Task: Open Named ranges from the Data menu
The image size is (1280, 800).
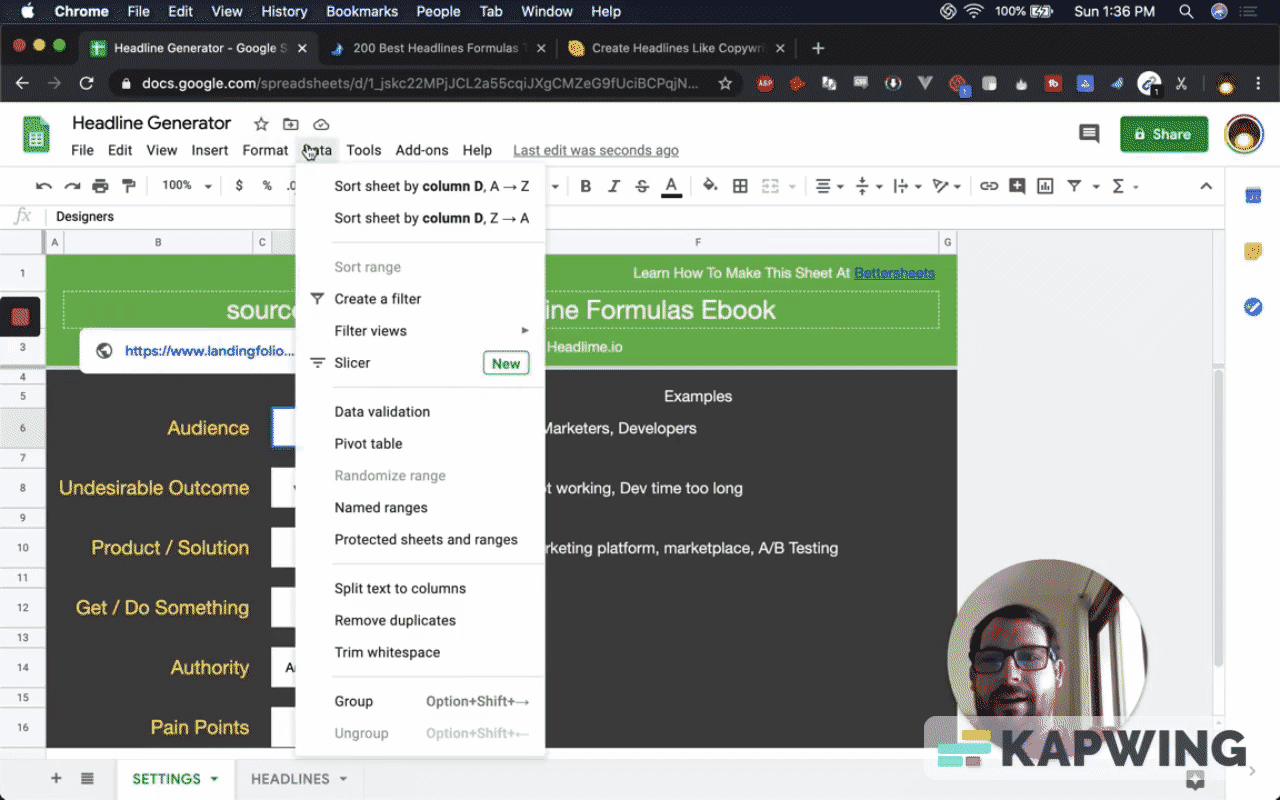Action: 420,508
